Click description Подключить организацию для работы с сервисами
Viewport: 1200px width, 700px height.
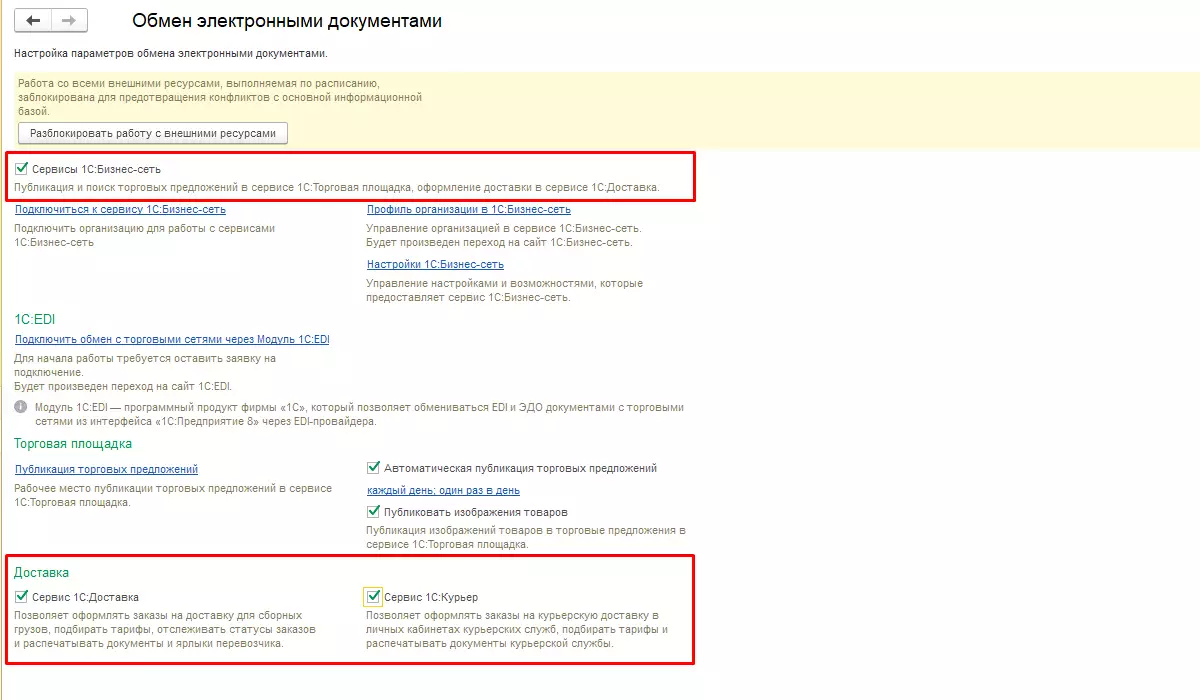[144, 235]
